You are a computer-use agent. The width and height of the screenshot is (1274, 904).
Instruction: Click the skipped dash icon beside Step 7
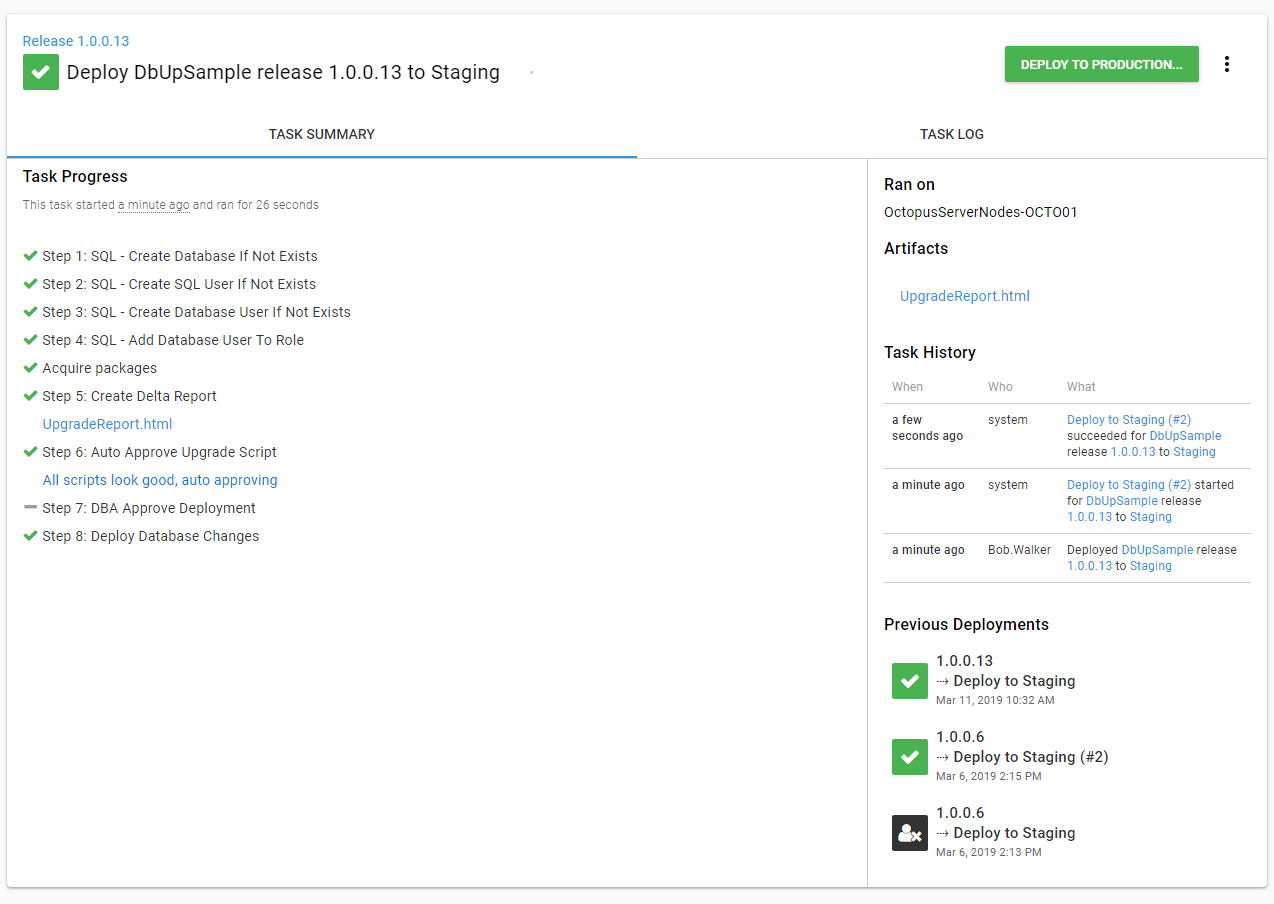(30, 508)
